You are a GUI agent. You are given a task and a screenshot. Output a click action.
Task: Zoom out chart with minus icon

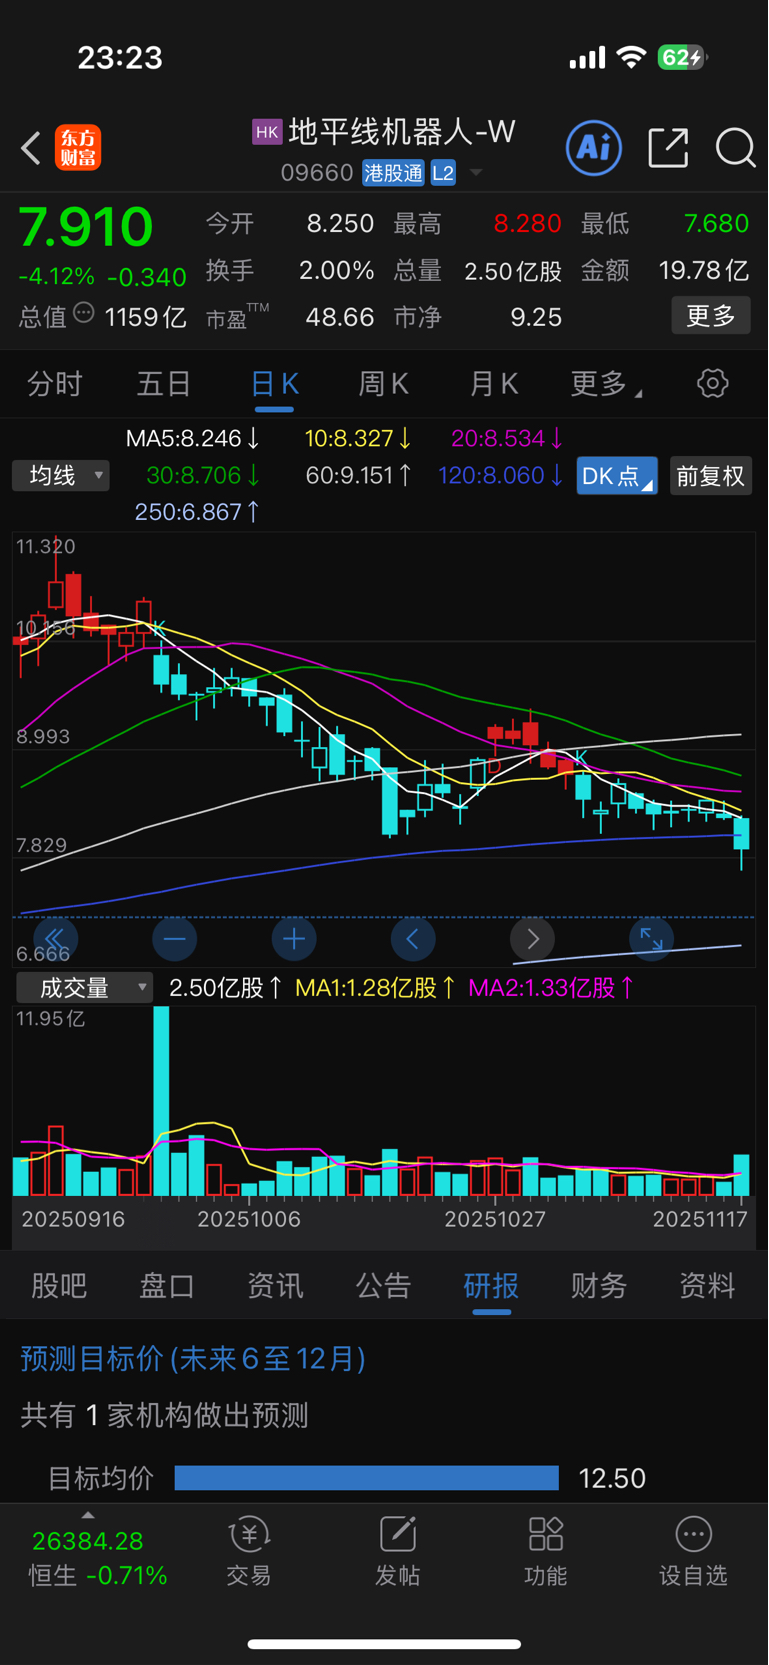tap(174, 939)
